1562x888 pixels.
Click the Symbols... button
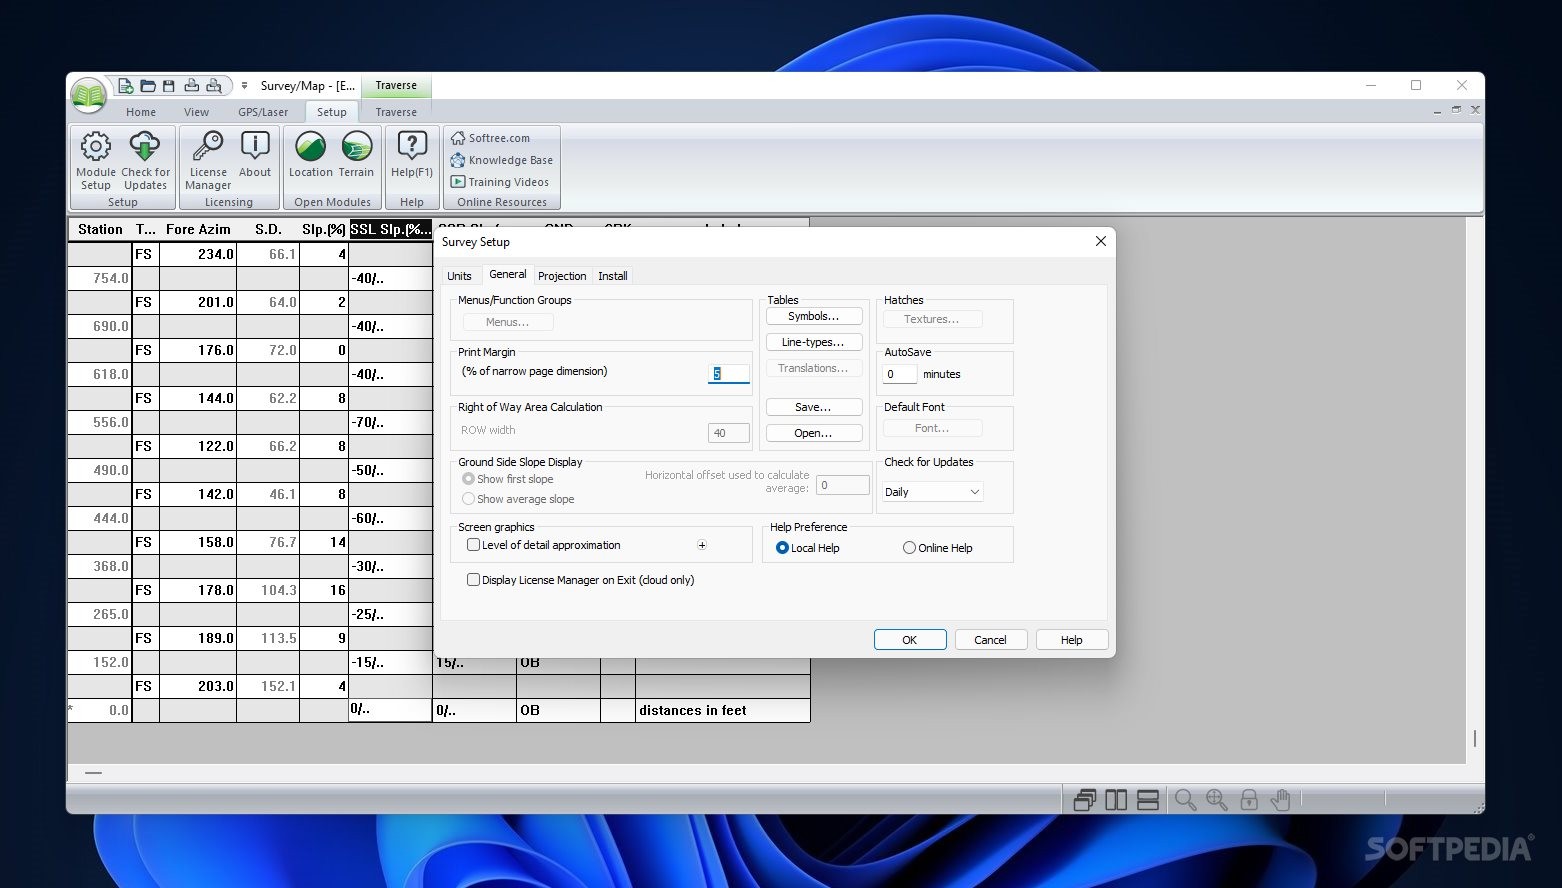(814, 316)
